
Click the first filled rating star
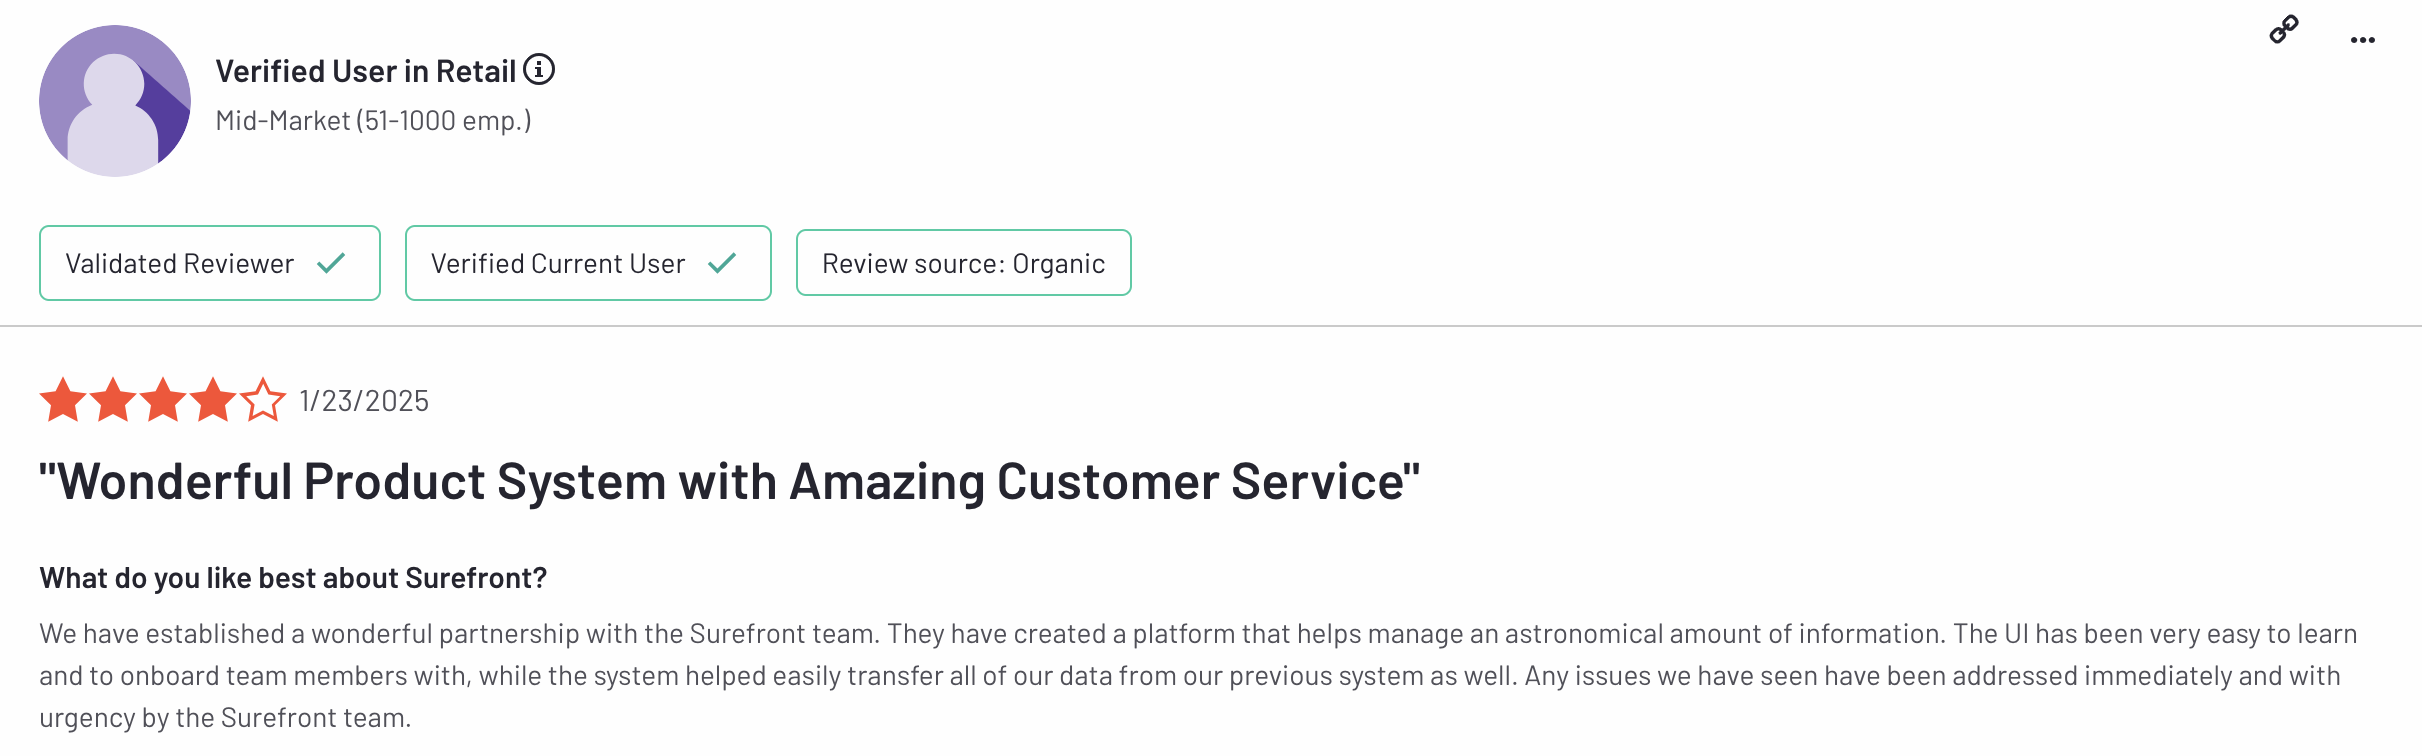click(63, 400)
